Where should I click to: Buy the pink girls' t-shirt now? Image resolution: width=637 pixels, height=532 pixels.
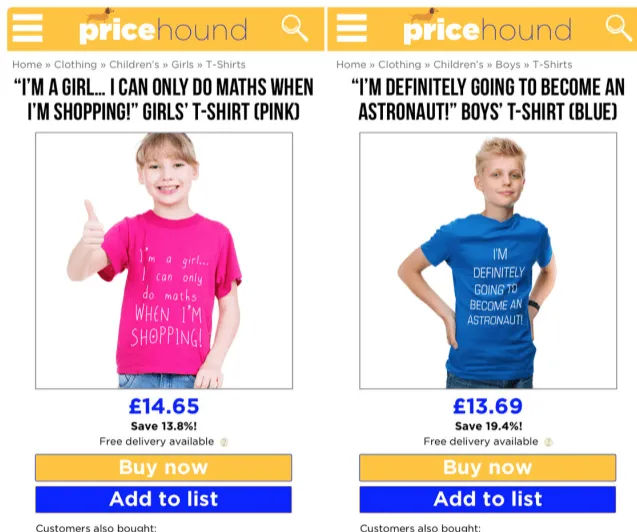163,467
